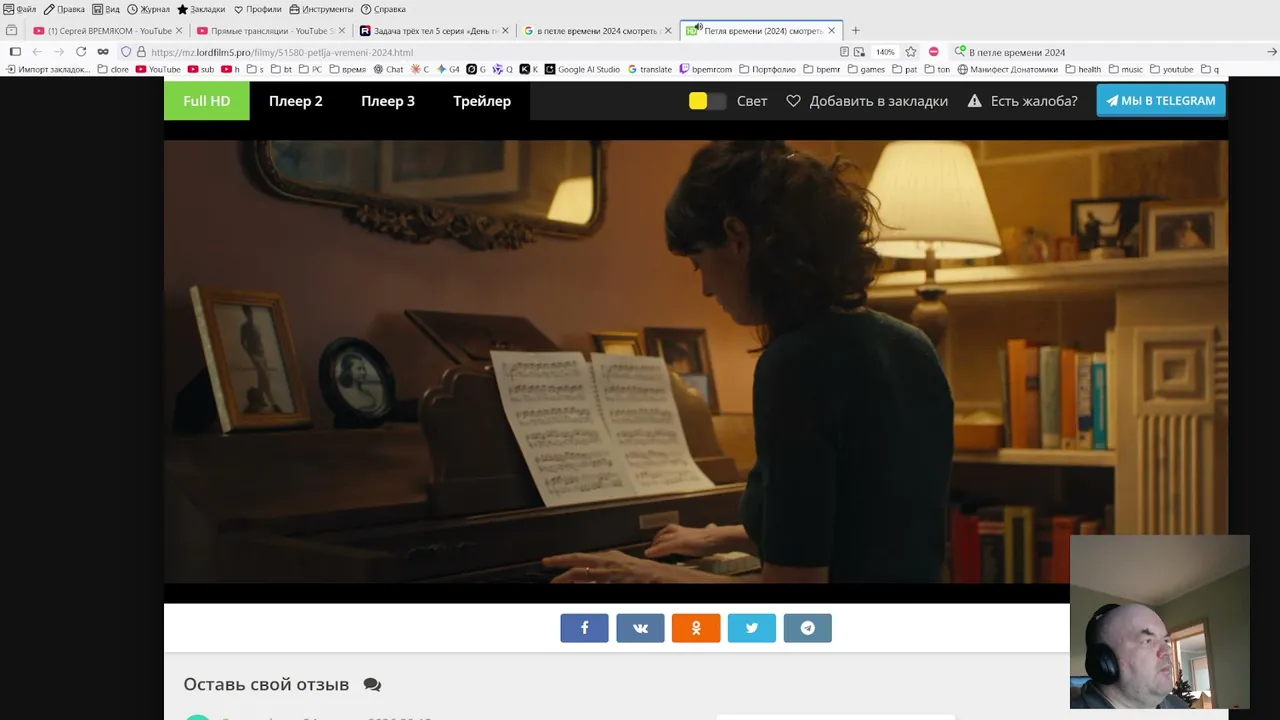Viewport: 1280px width, 720px height.
Task: Go back to the previous page
Action: click(x=37, y=52)
